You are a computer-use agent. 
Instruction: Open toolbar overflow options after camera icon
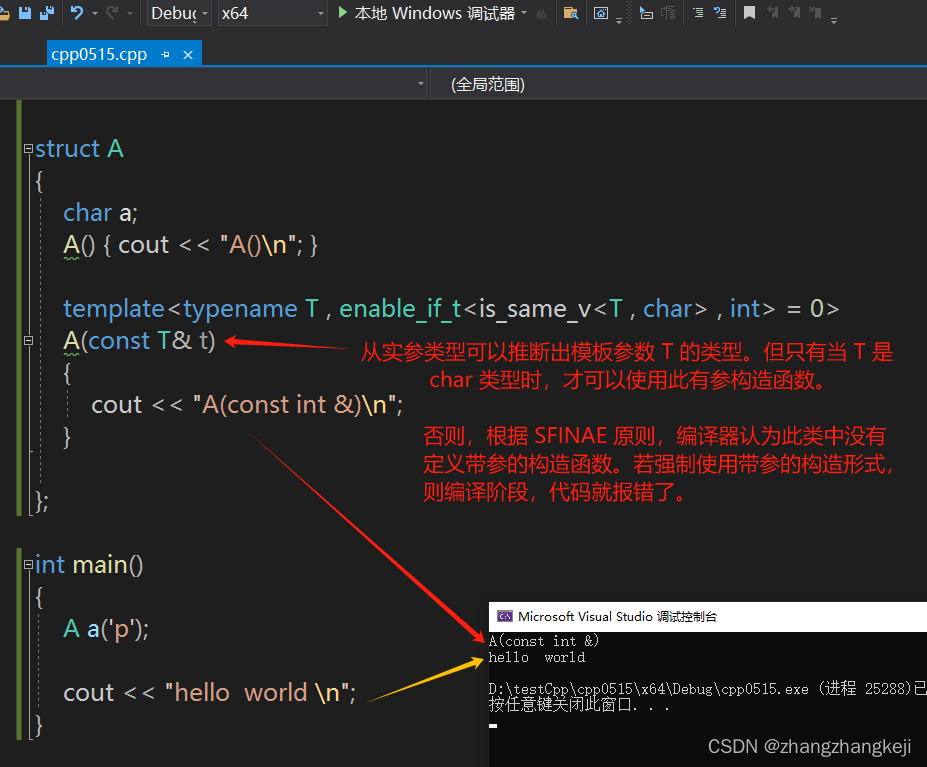pyautogui.click(x=619, y=21)
